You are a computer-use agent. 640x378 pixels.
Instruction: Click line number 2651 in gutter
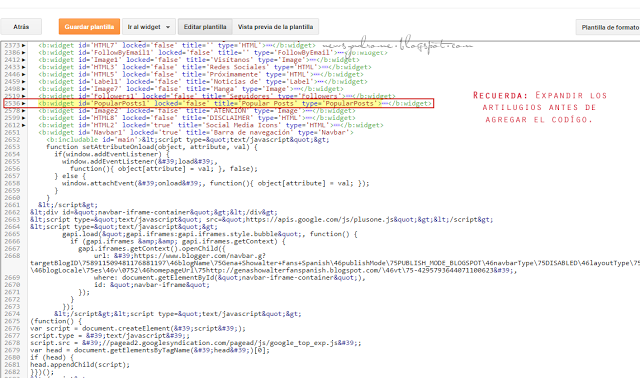12,133
